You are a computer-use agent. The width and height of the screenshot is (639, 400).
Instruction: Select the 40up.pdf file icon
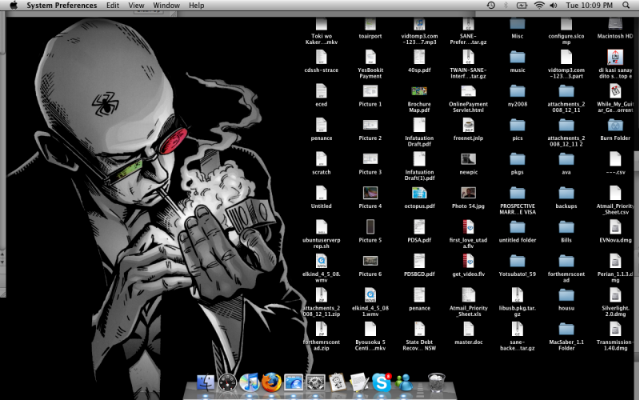419,57
